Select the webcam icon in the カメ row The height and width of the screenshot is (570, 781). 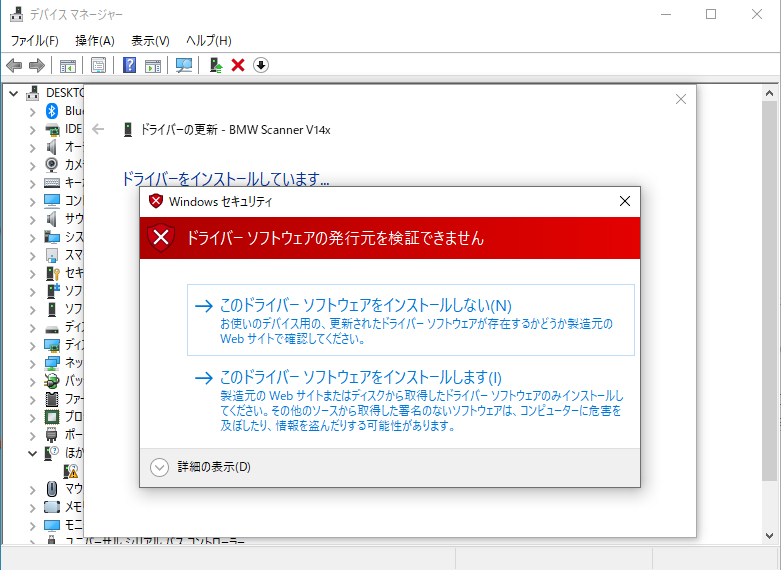tap(51, 164)
